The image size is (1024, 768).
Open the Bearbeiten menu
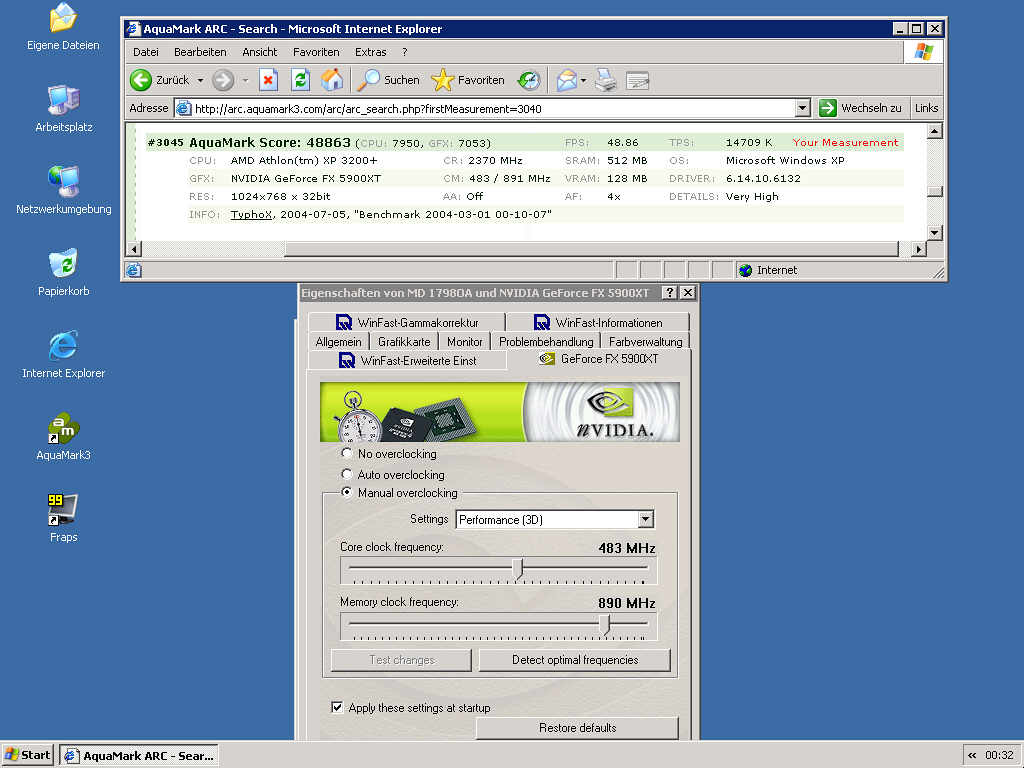coord(200,52)
